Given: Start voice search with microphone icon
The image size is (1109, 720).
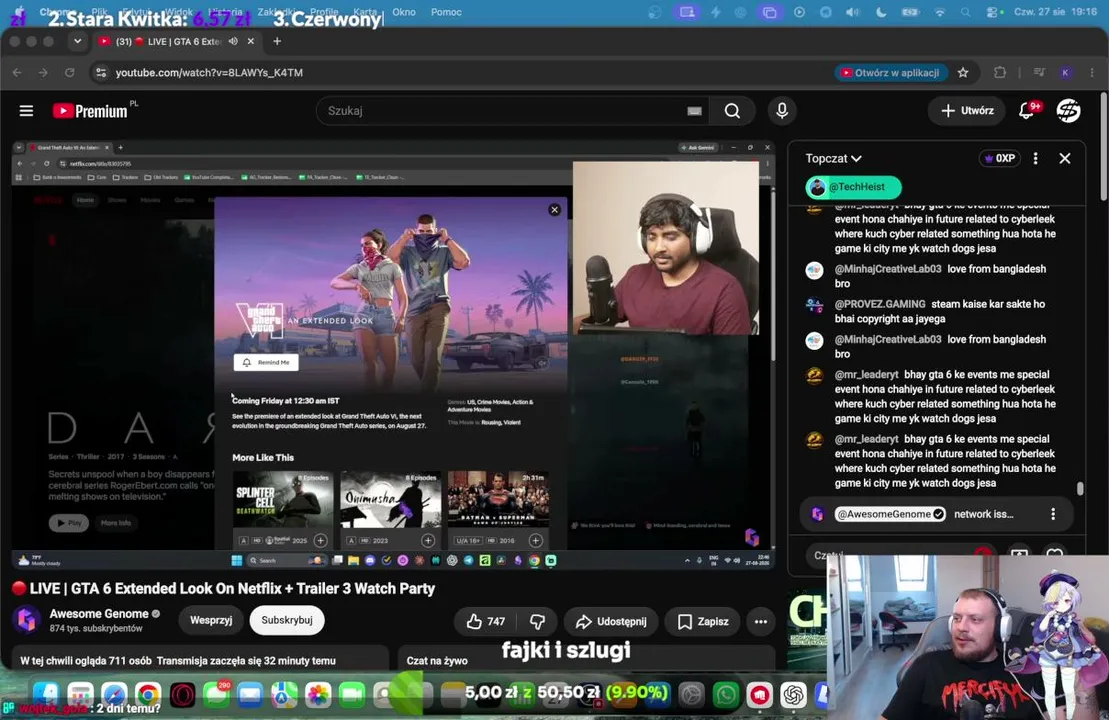Looking at the screenshot, I should [782, 111].
